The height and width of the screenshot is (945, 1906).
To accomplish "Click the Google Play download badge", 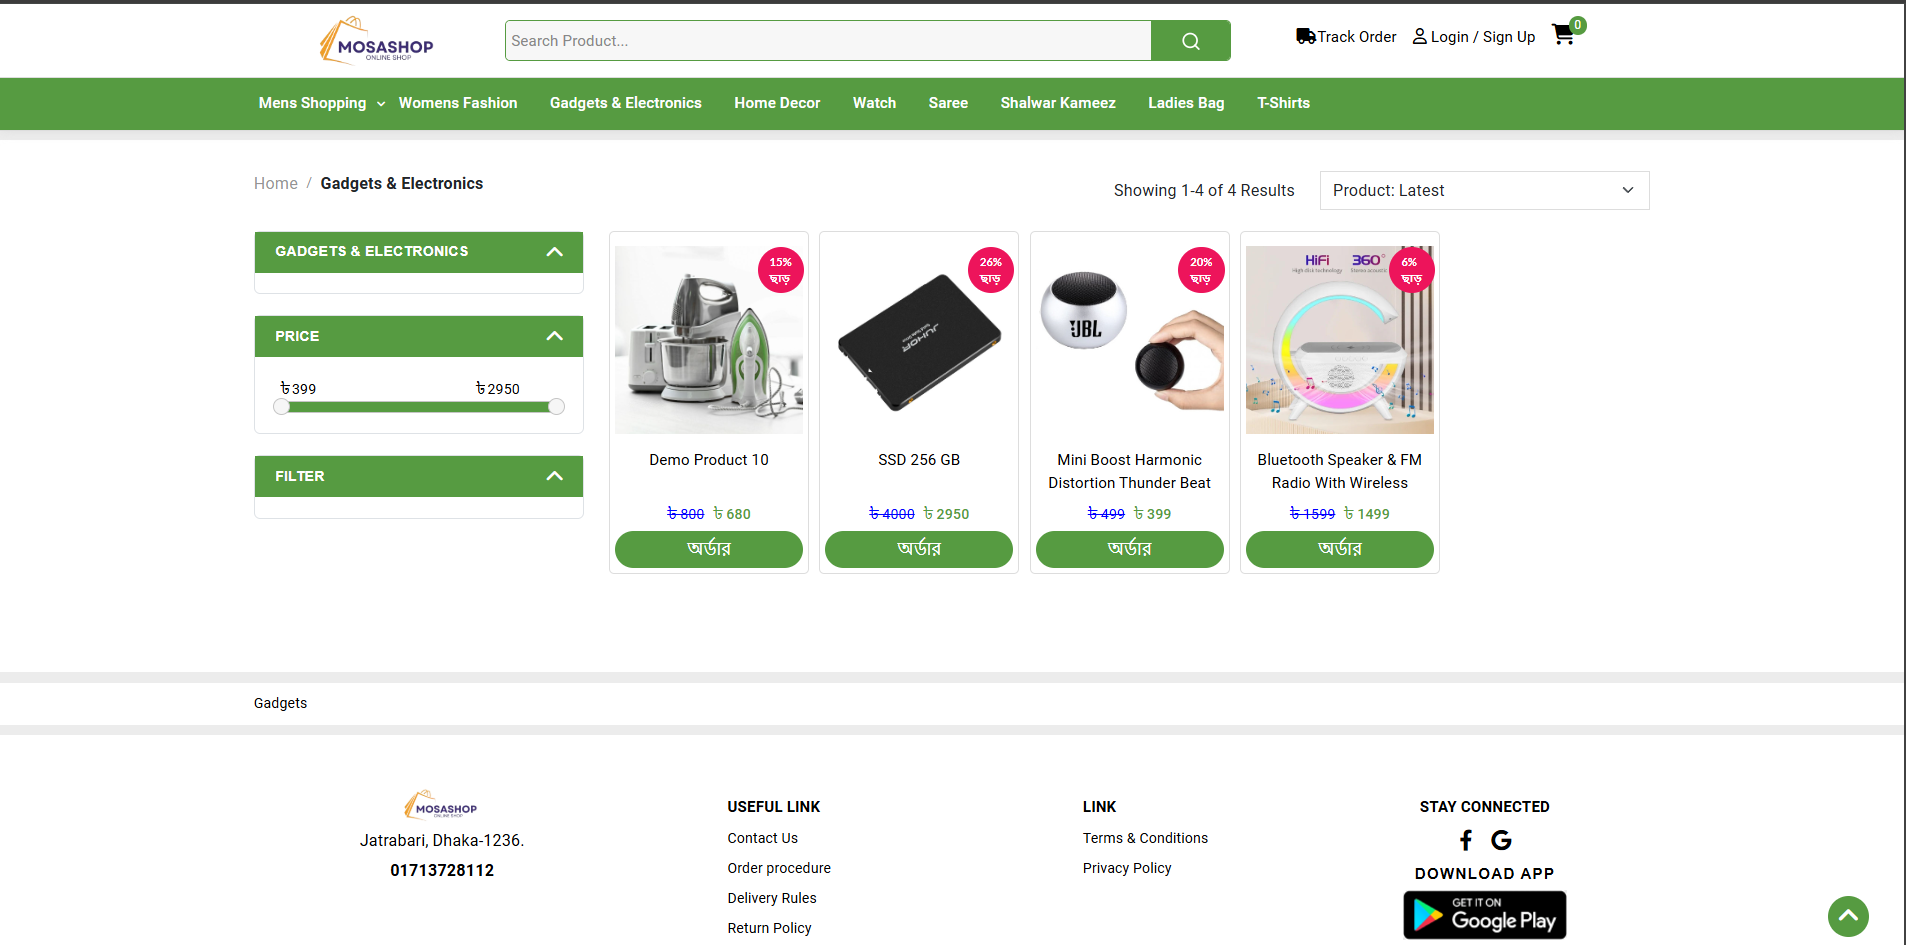I will [1484, 915].
